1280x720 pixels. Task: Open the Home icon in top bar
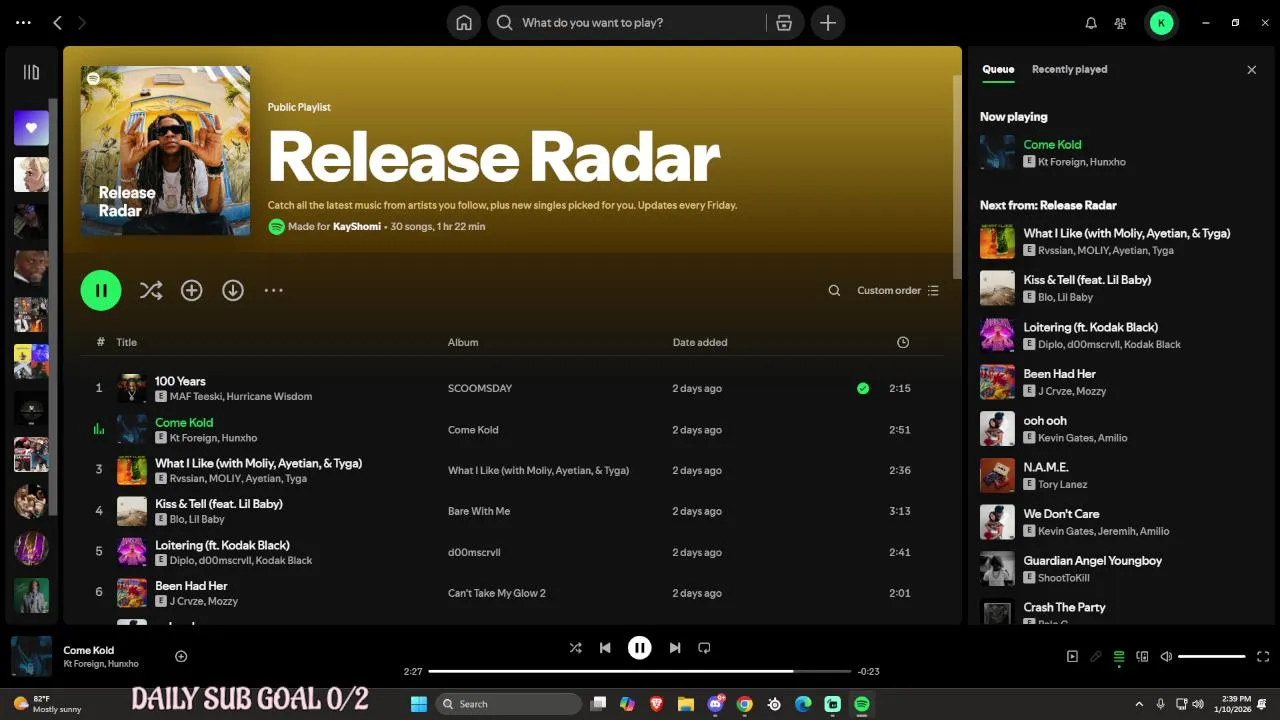coord(464,22)
